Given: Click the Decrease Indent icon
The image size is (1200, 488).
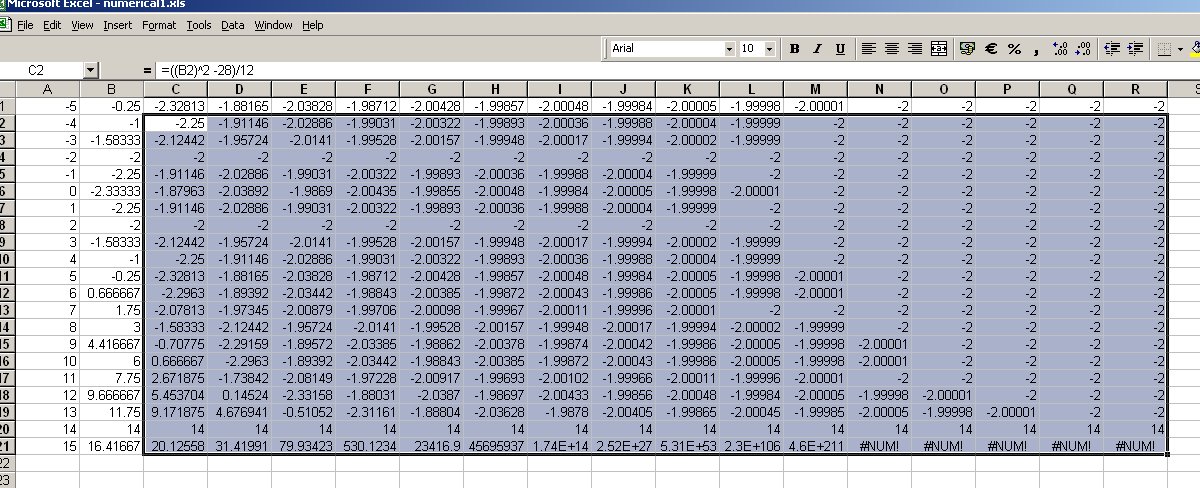Looking at the screenshot, I should pyautogui.click(x=1111, y=48).
